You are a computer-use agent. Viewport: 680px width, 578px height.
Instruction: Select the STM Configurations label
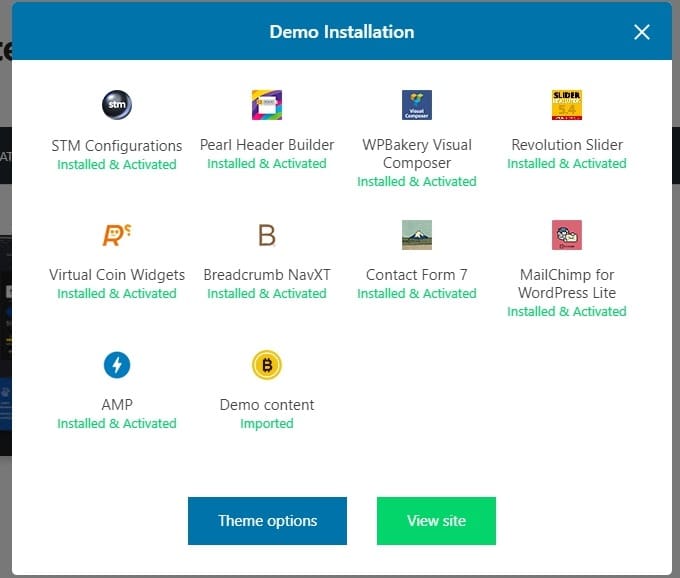click(x=117, y=146)
